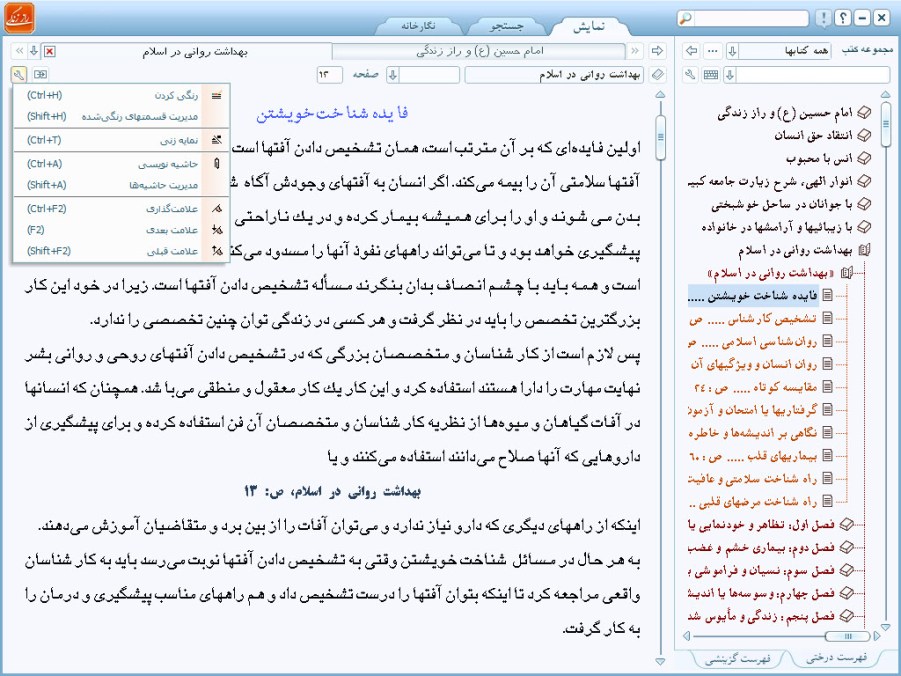Switch to the جستجو tab

click(x=506, y=26)
